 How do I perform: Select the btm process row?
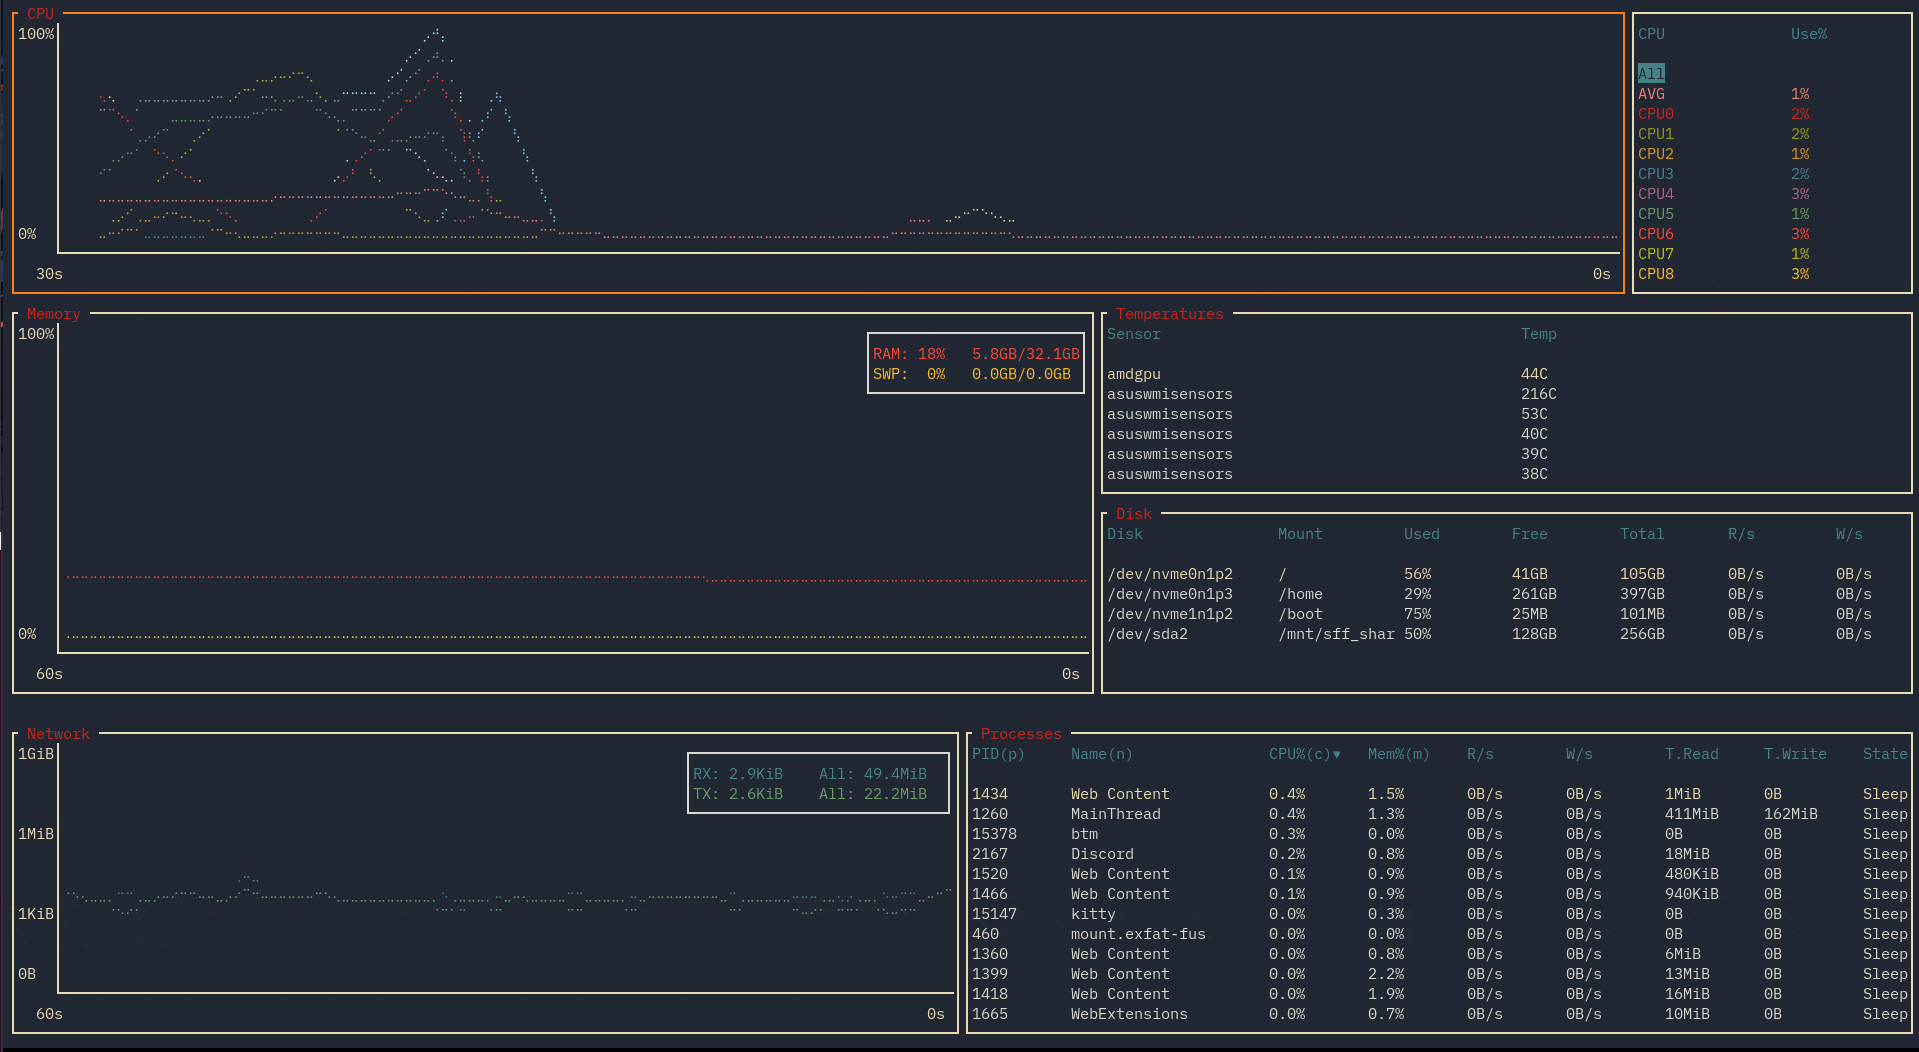[x=1440, y=834]
